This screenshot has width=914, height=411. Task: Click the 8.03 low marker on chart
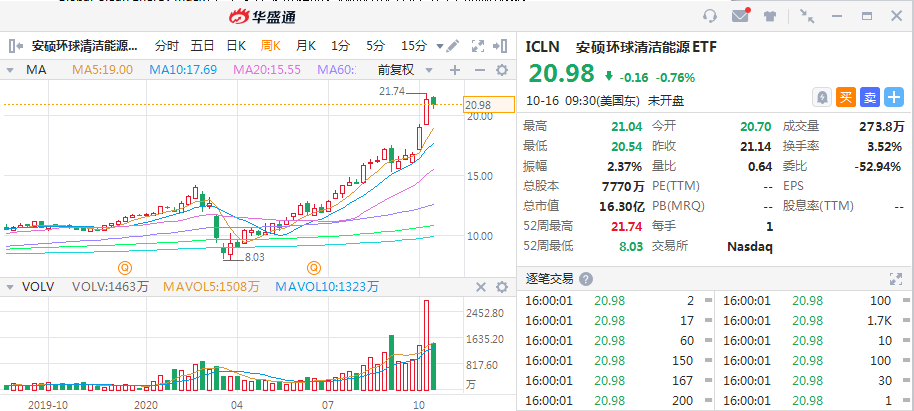[x=255, y=257]
